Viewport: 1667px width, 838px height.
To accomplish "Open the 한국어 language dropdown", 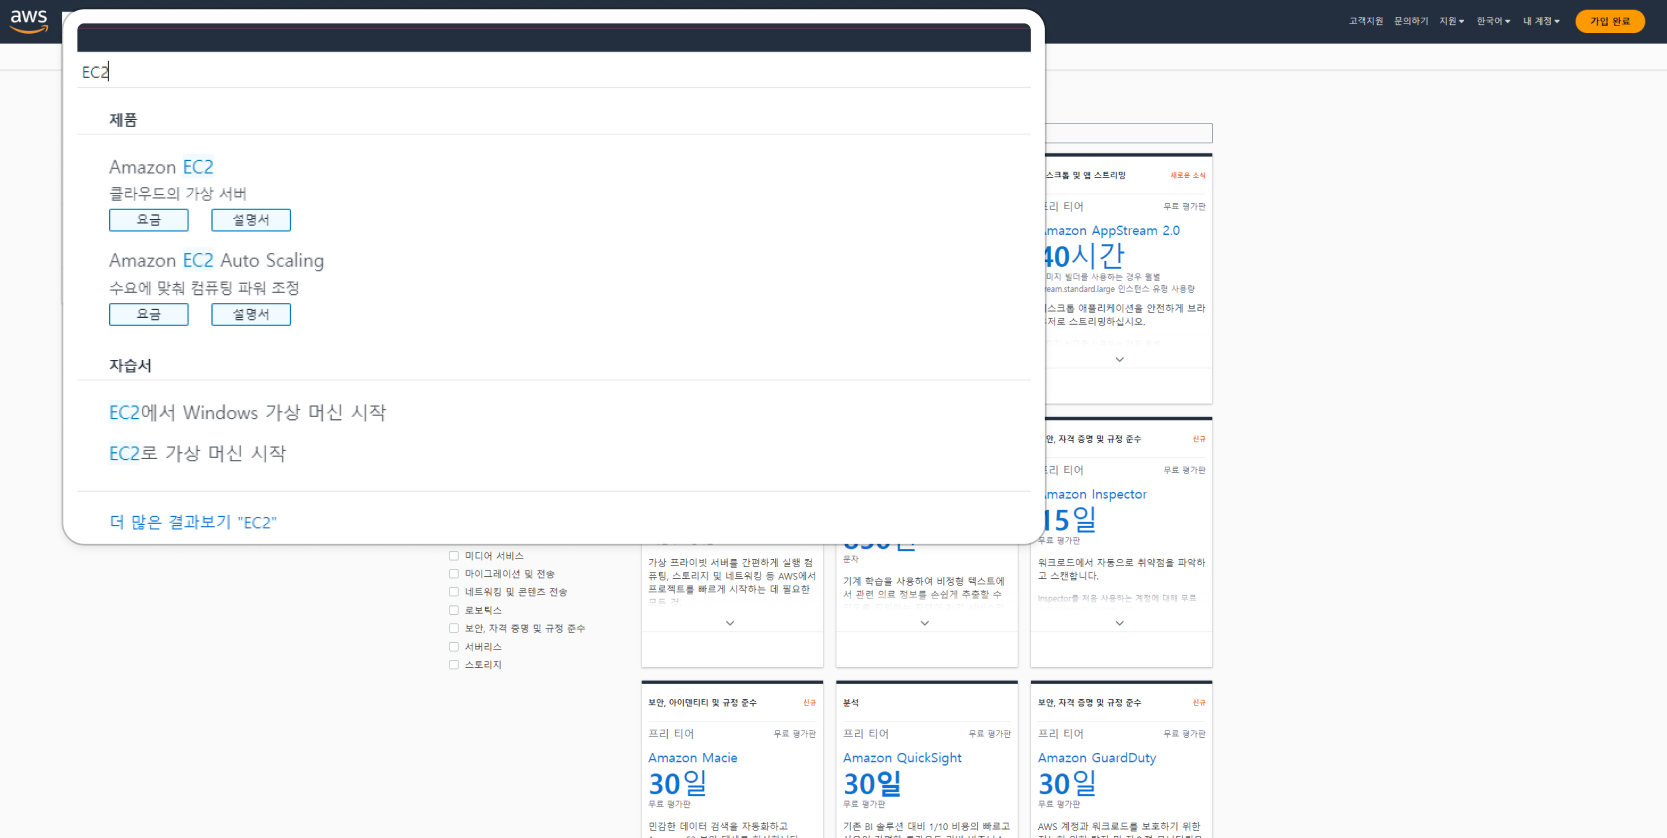I will click(x=1494, y=21).
